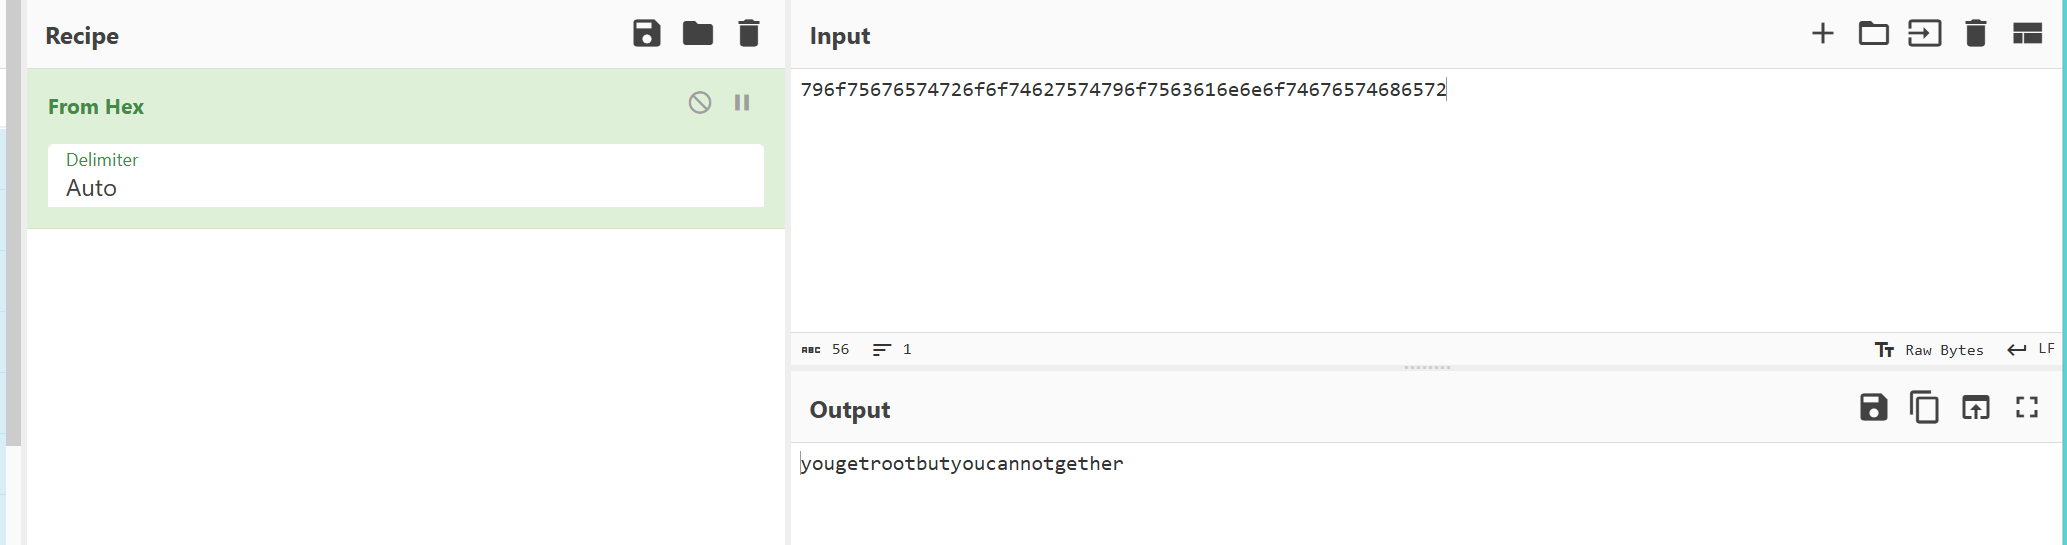Screen dimensions: 2067x545
Task: Reset pane layout icon
Action: click(x=2027, y=33)
